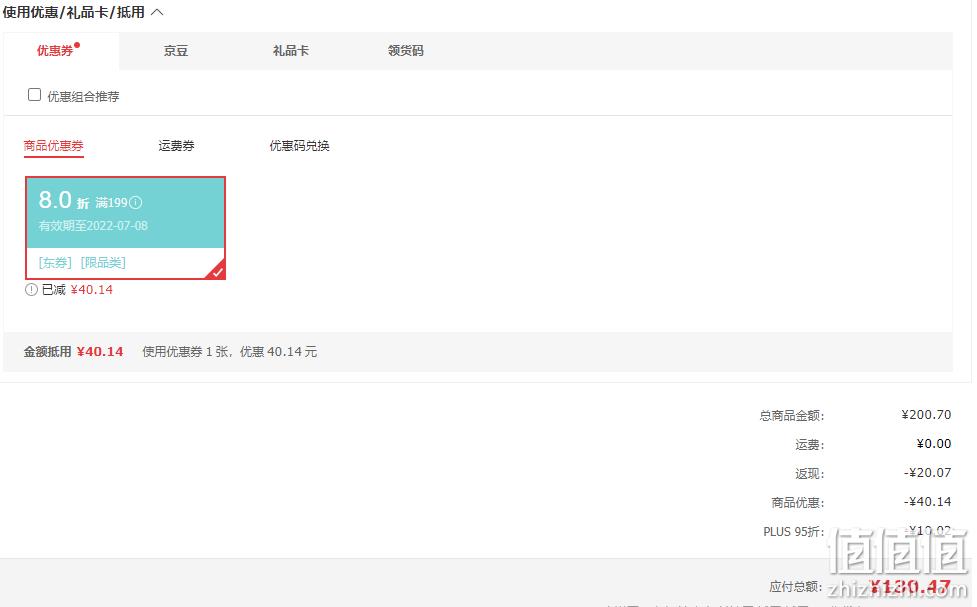Click the 返现 value -¥20.07

point(927,472)
